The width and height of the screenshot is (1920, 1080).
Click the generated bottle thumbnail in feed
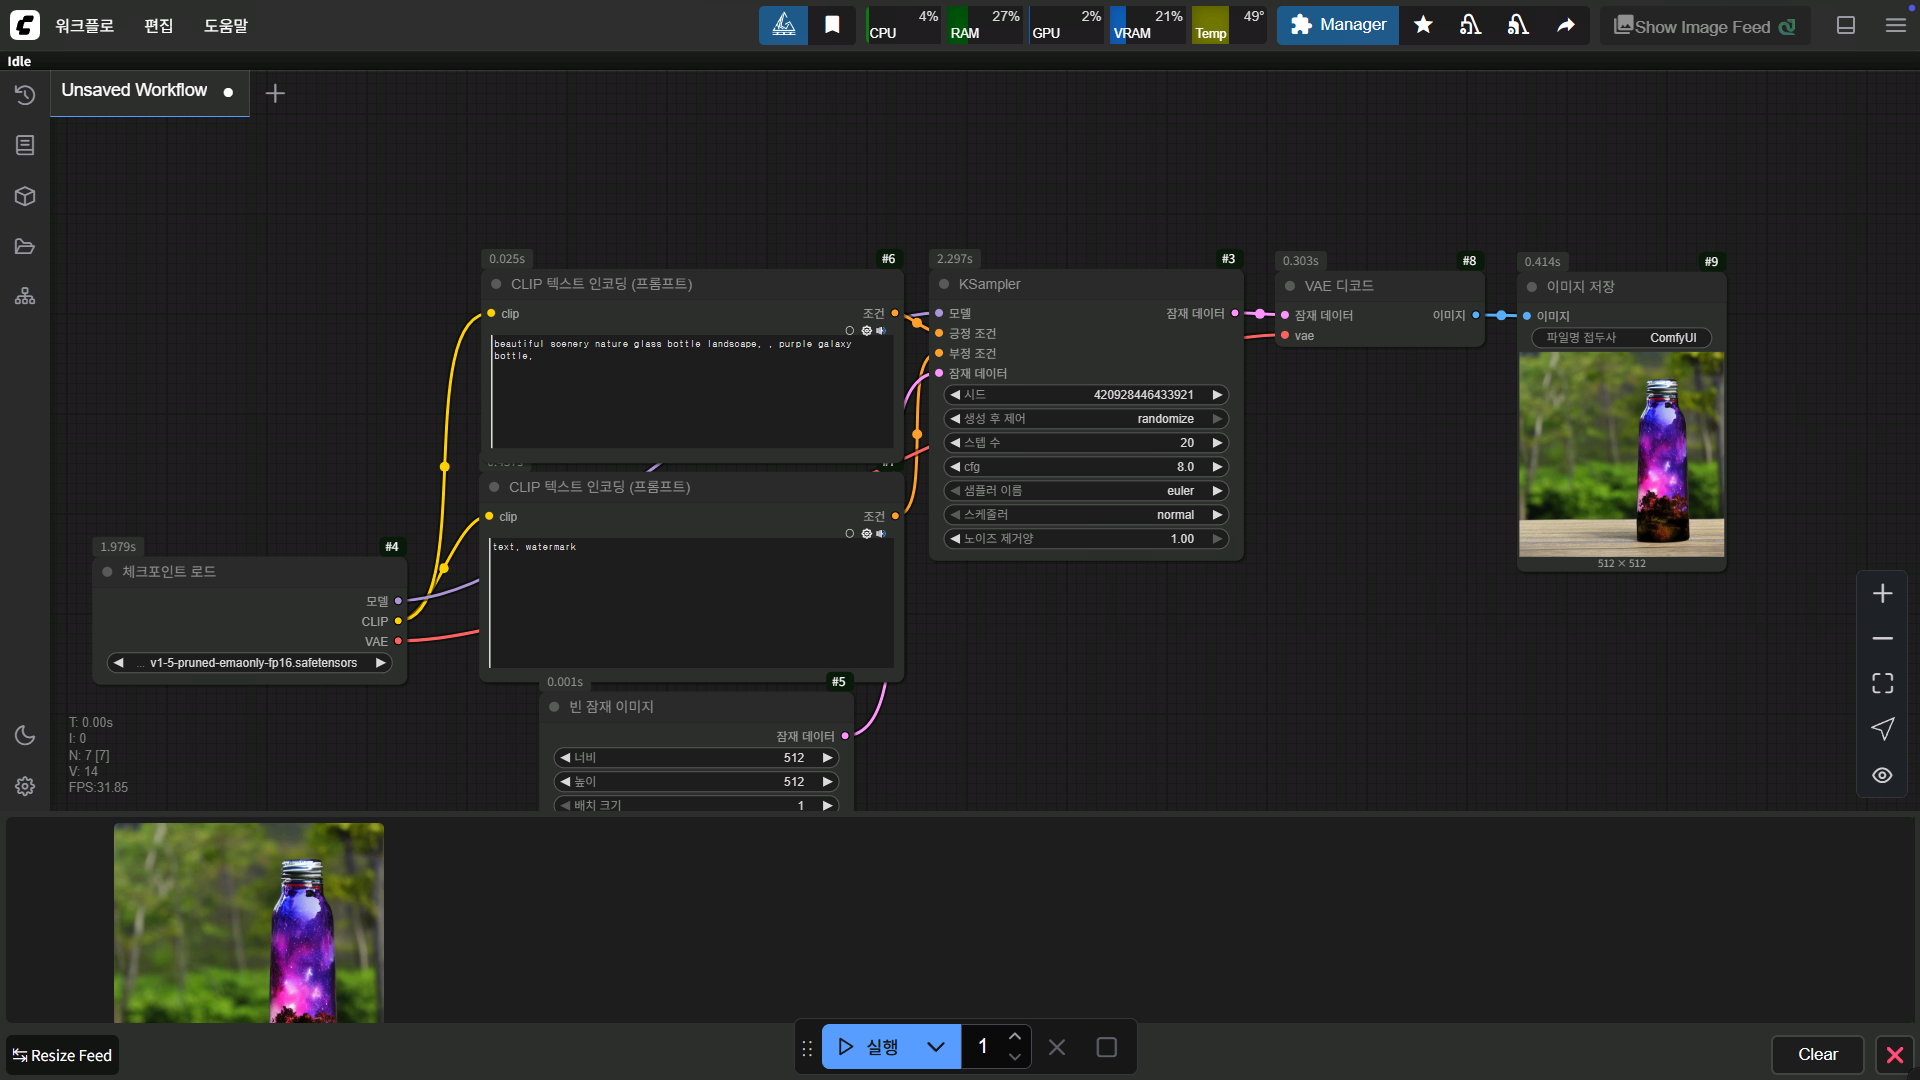(248, 922)
